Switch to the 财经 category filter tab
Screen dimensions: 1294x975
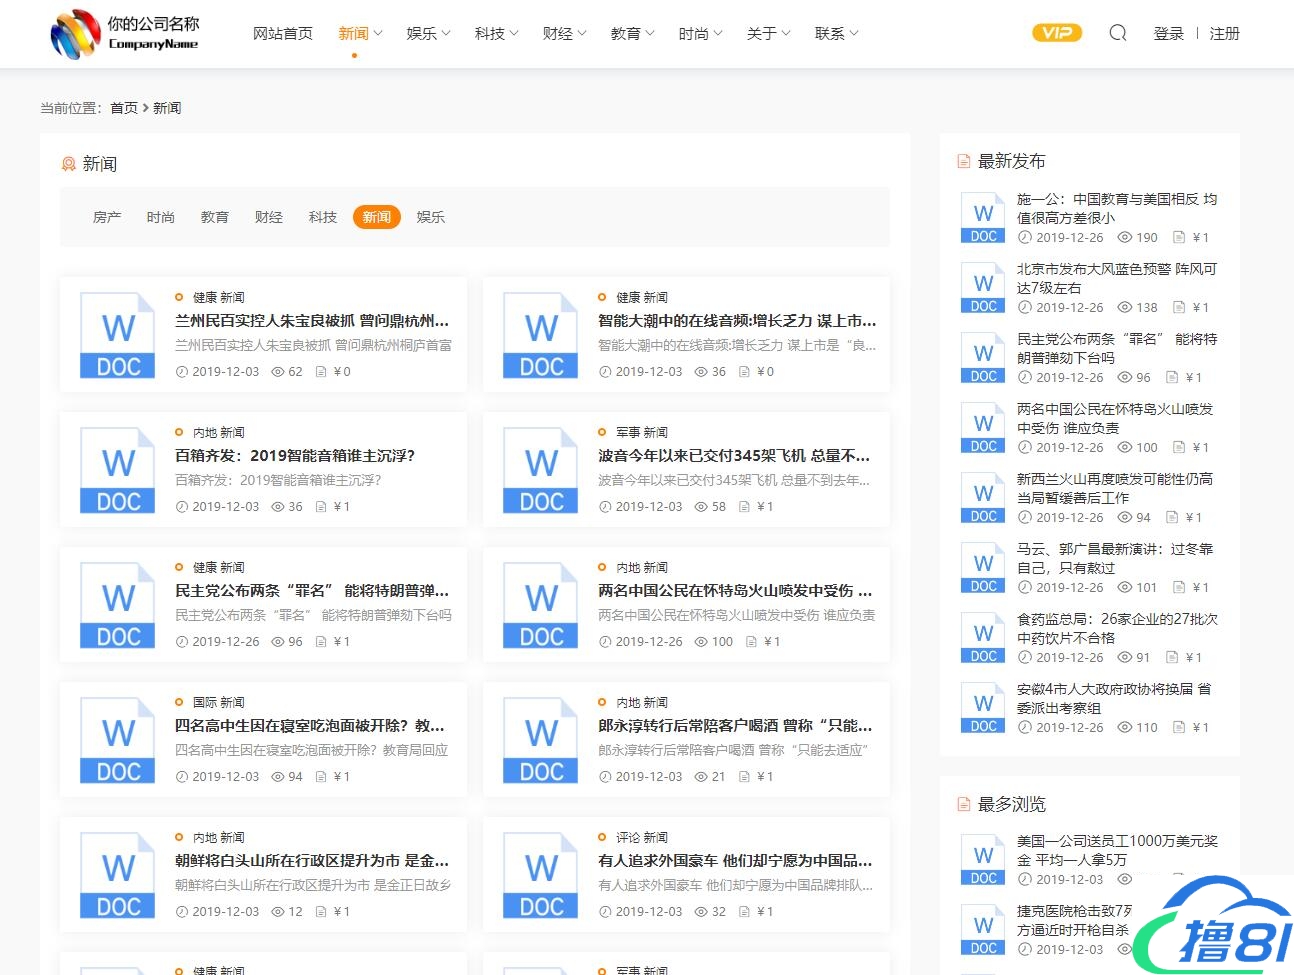(x=269, y=217)
